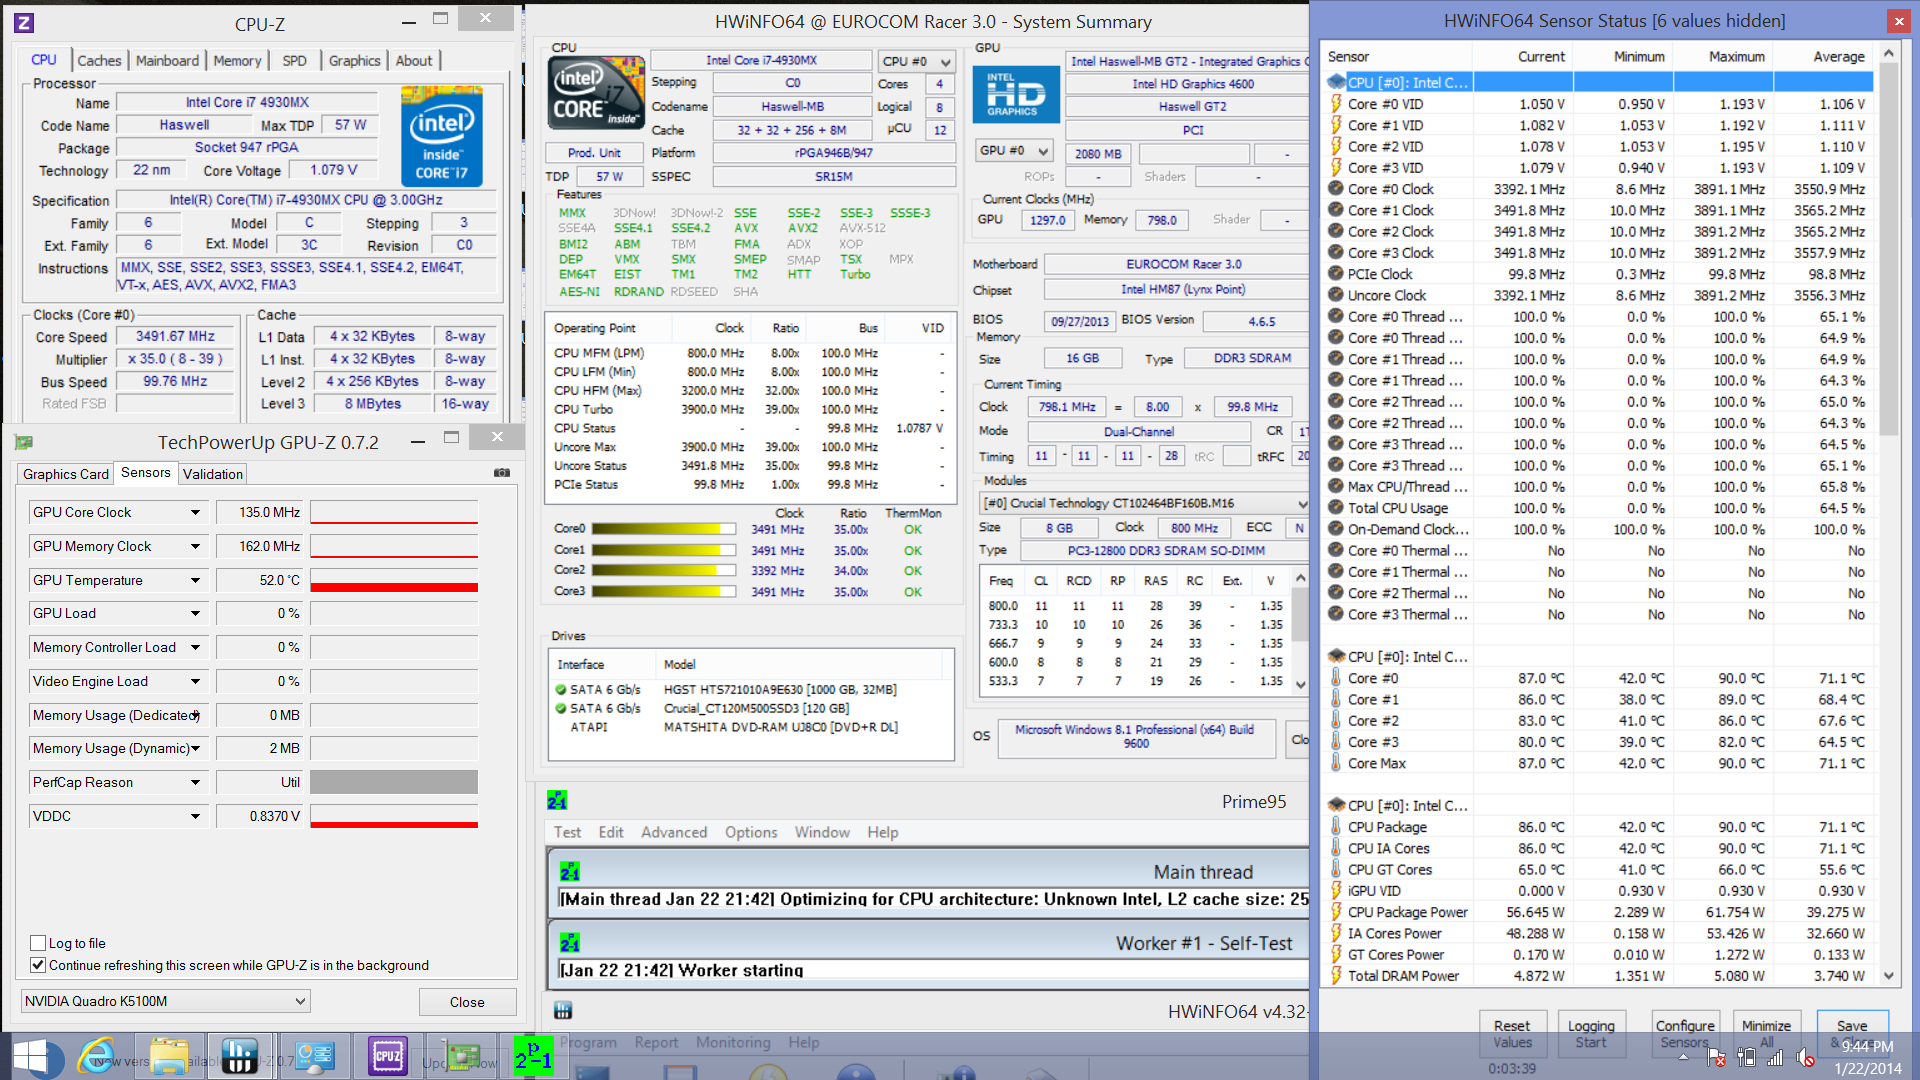Open the NVIDIA Quadro K5100M GPU selector
Viewport: 1920px width, 1080px height.
pos(165,1001)
